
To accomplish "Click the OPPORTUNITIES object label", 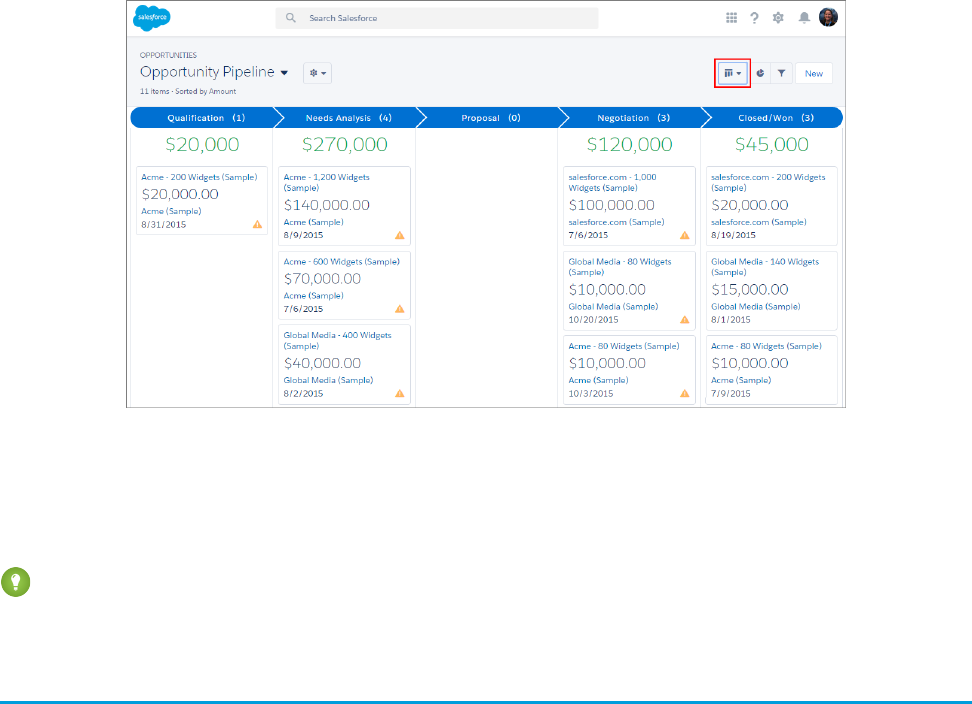I will (x=168, y=55).
